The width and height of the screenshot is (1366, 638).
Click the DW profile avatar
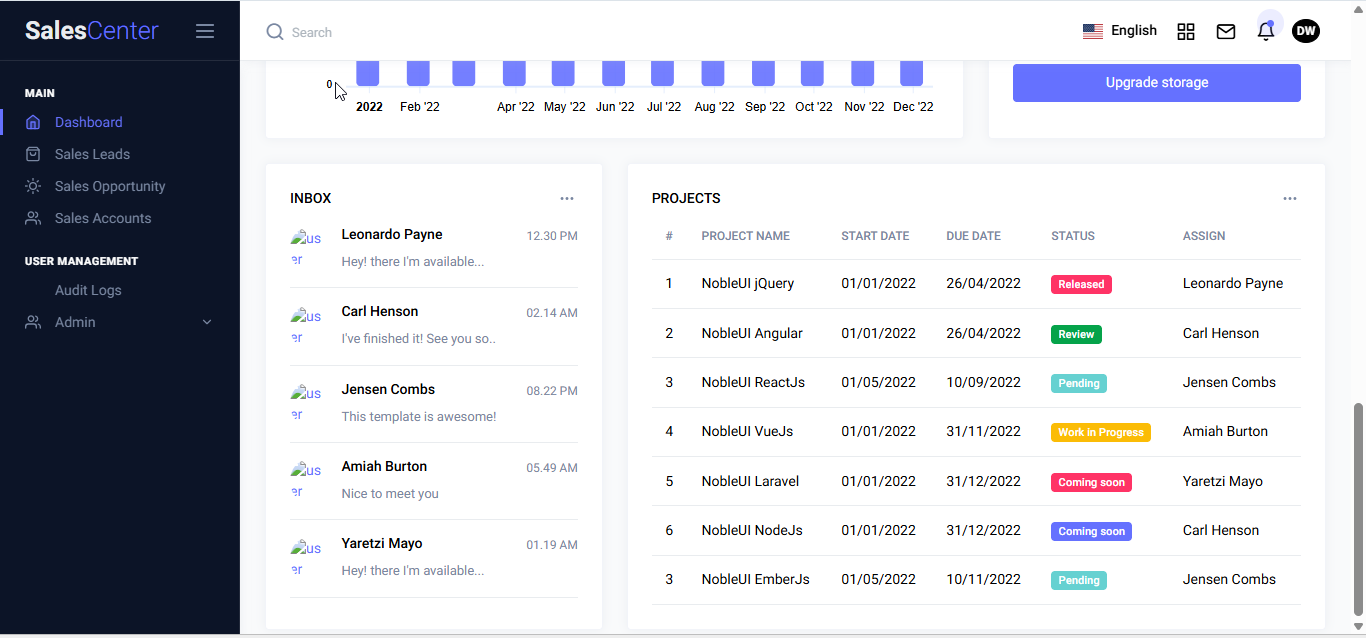[x=1306, y=32]
